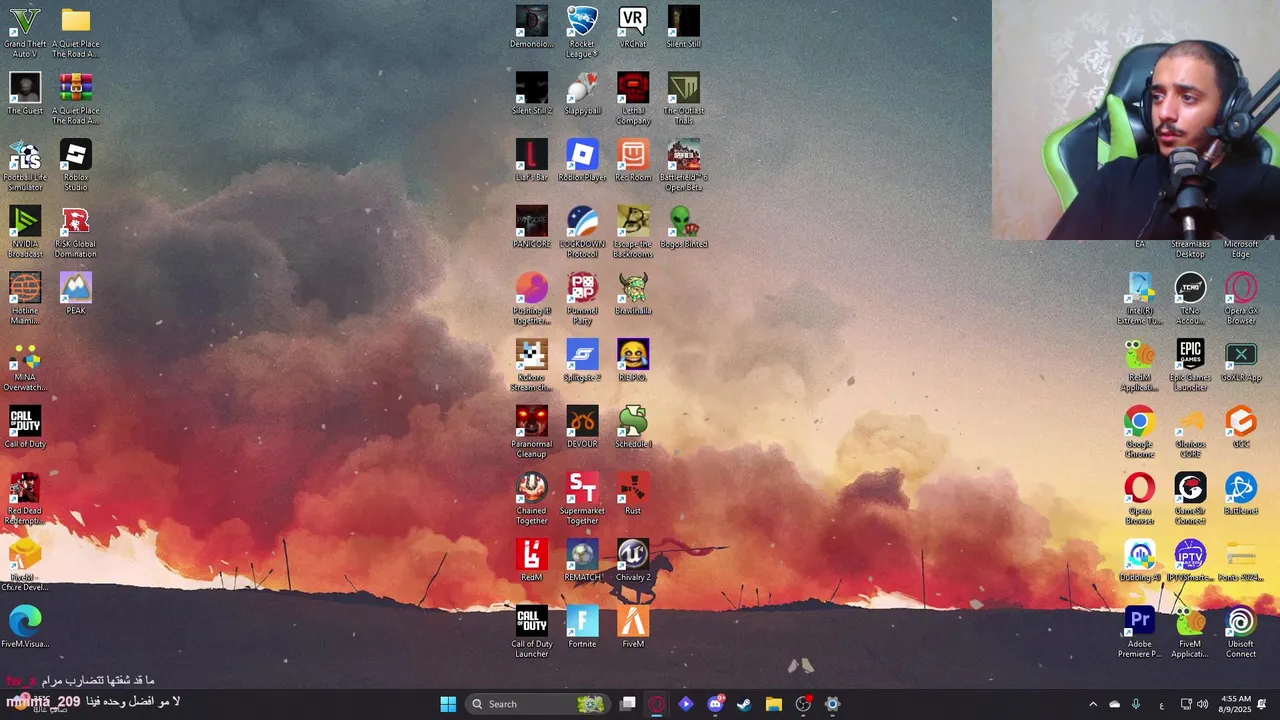1280x720 pixels.
Task: Open Adobe Premiere Pro shortcut
Action: click(1139, 631)
